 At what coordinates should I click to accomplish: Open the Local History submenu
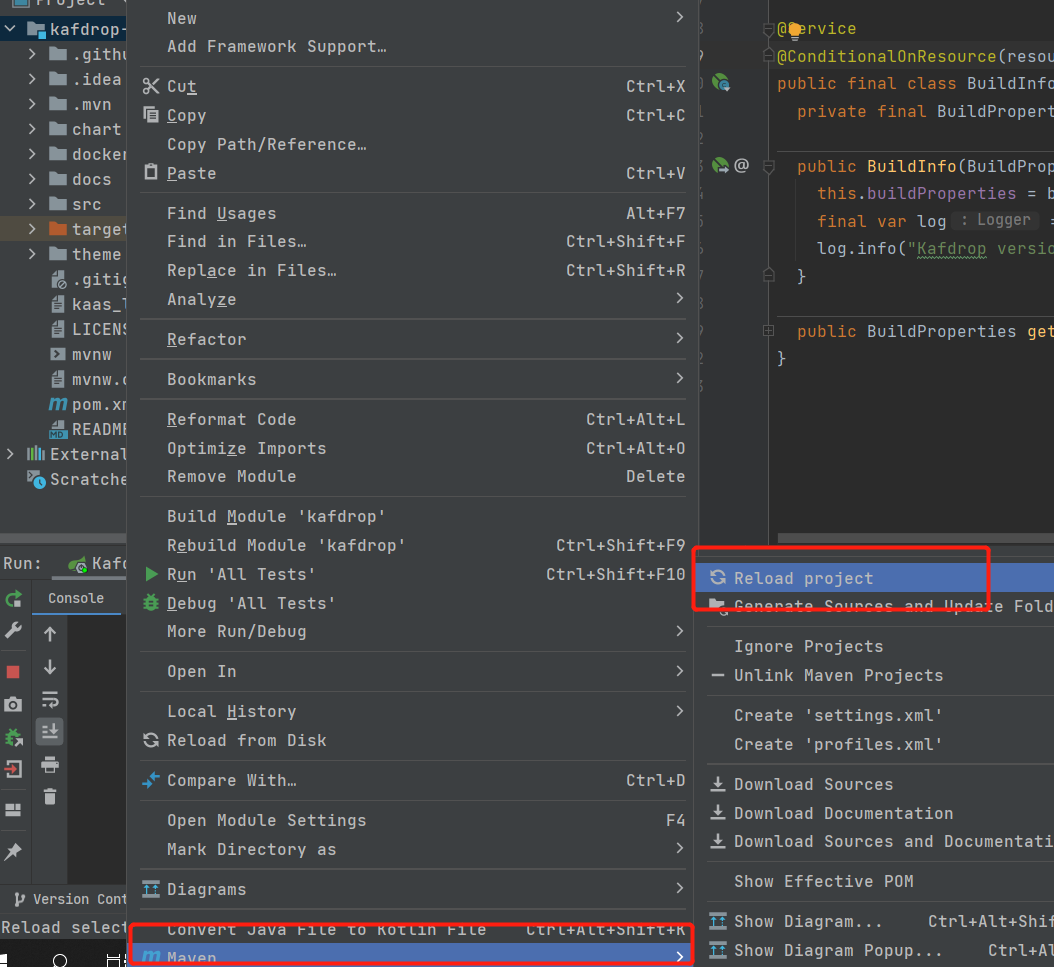point(413,711)
